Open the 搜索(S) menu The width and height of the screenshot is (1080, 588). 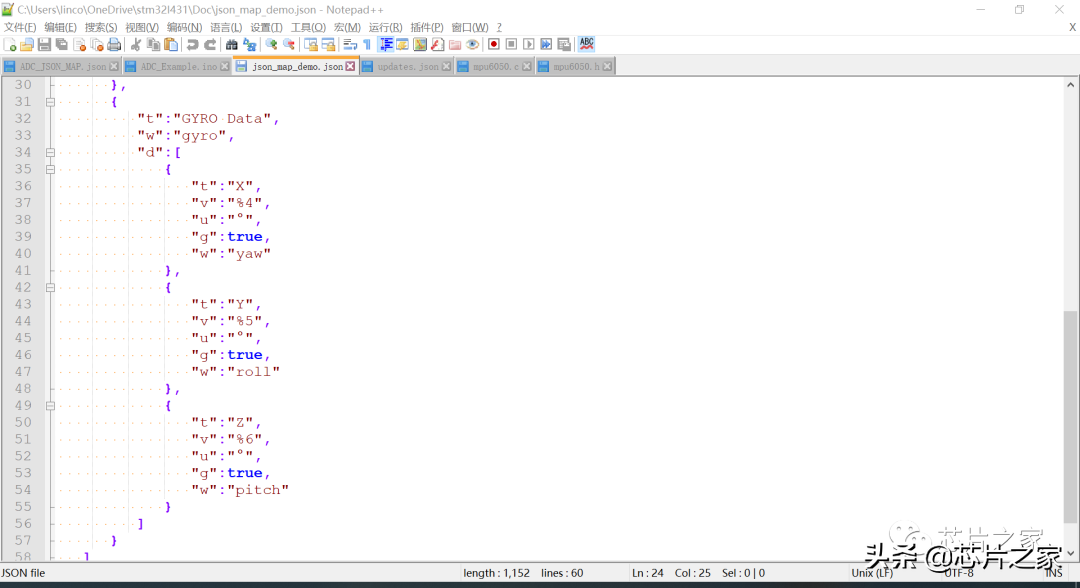click(101, 27)
